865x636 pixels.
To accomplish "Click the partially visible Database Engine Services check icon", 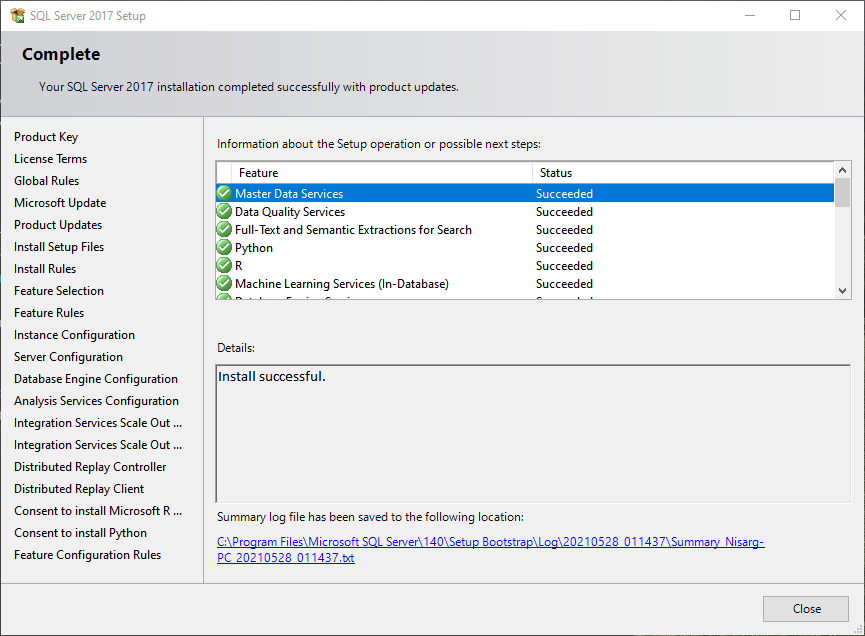I will (x=224, y=298).
